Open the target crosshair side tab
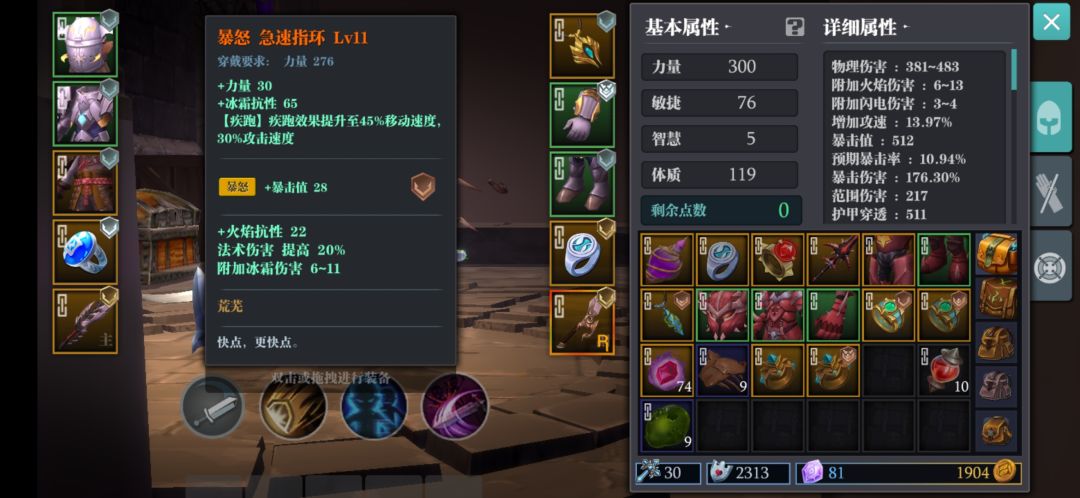The height and width of the screenshot is (498, 1080). (x=1051, y=265)
